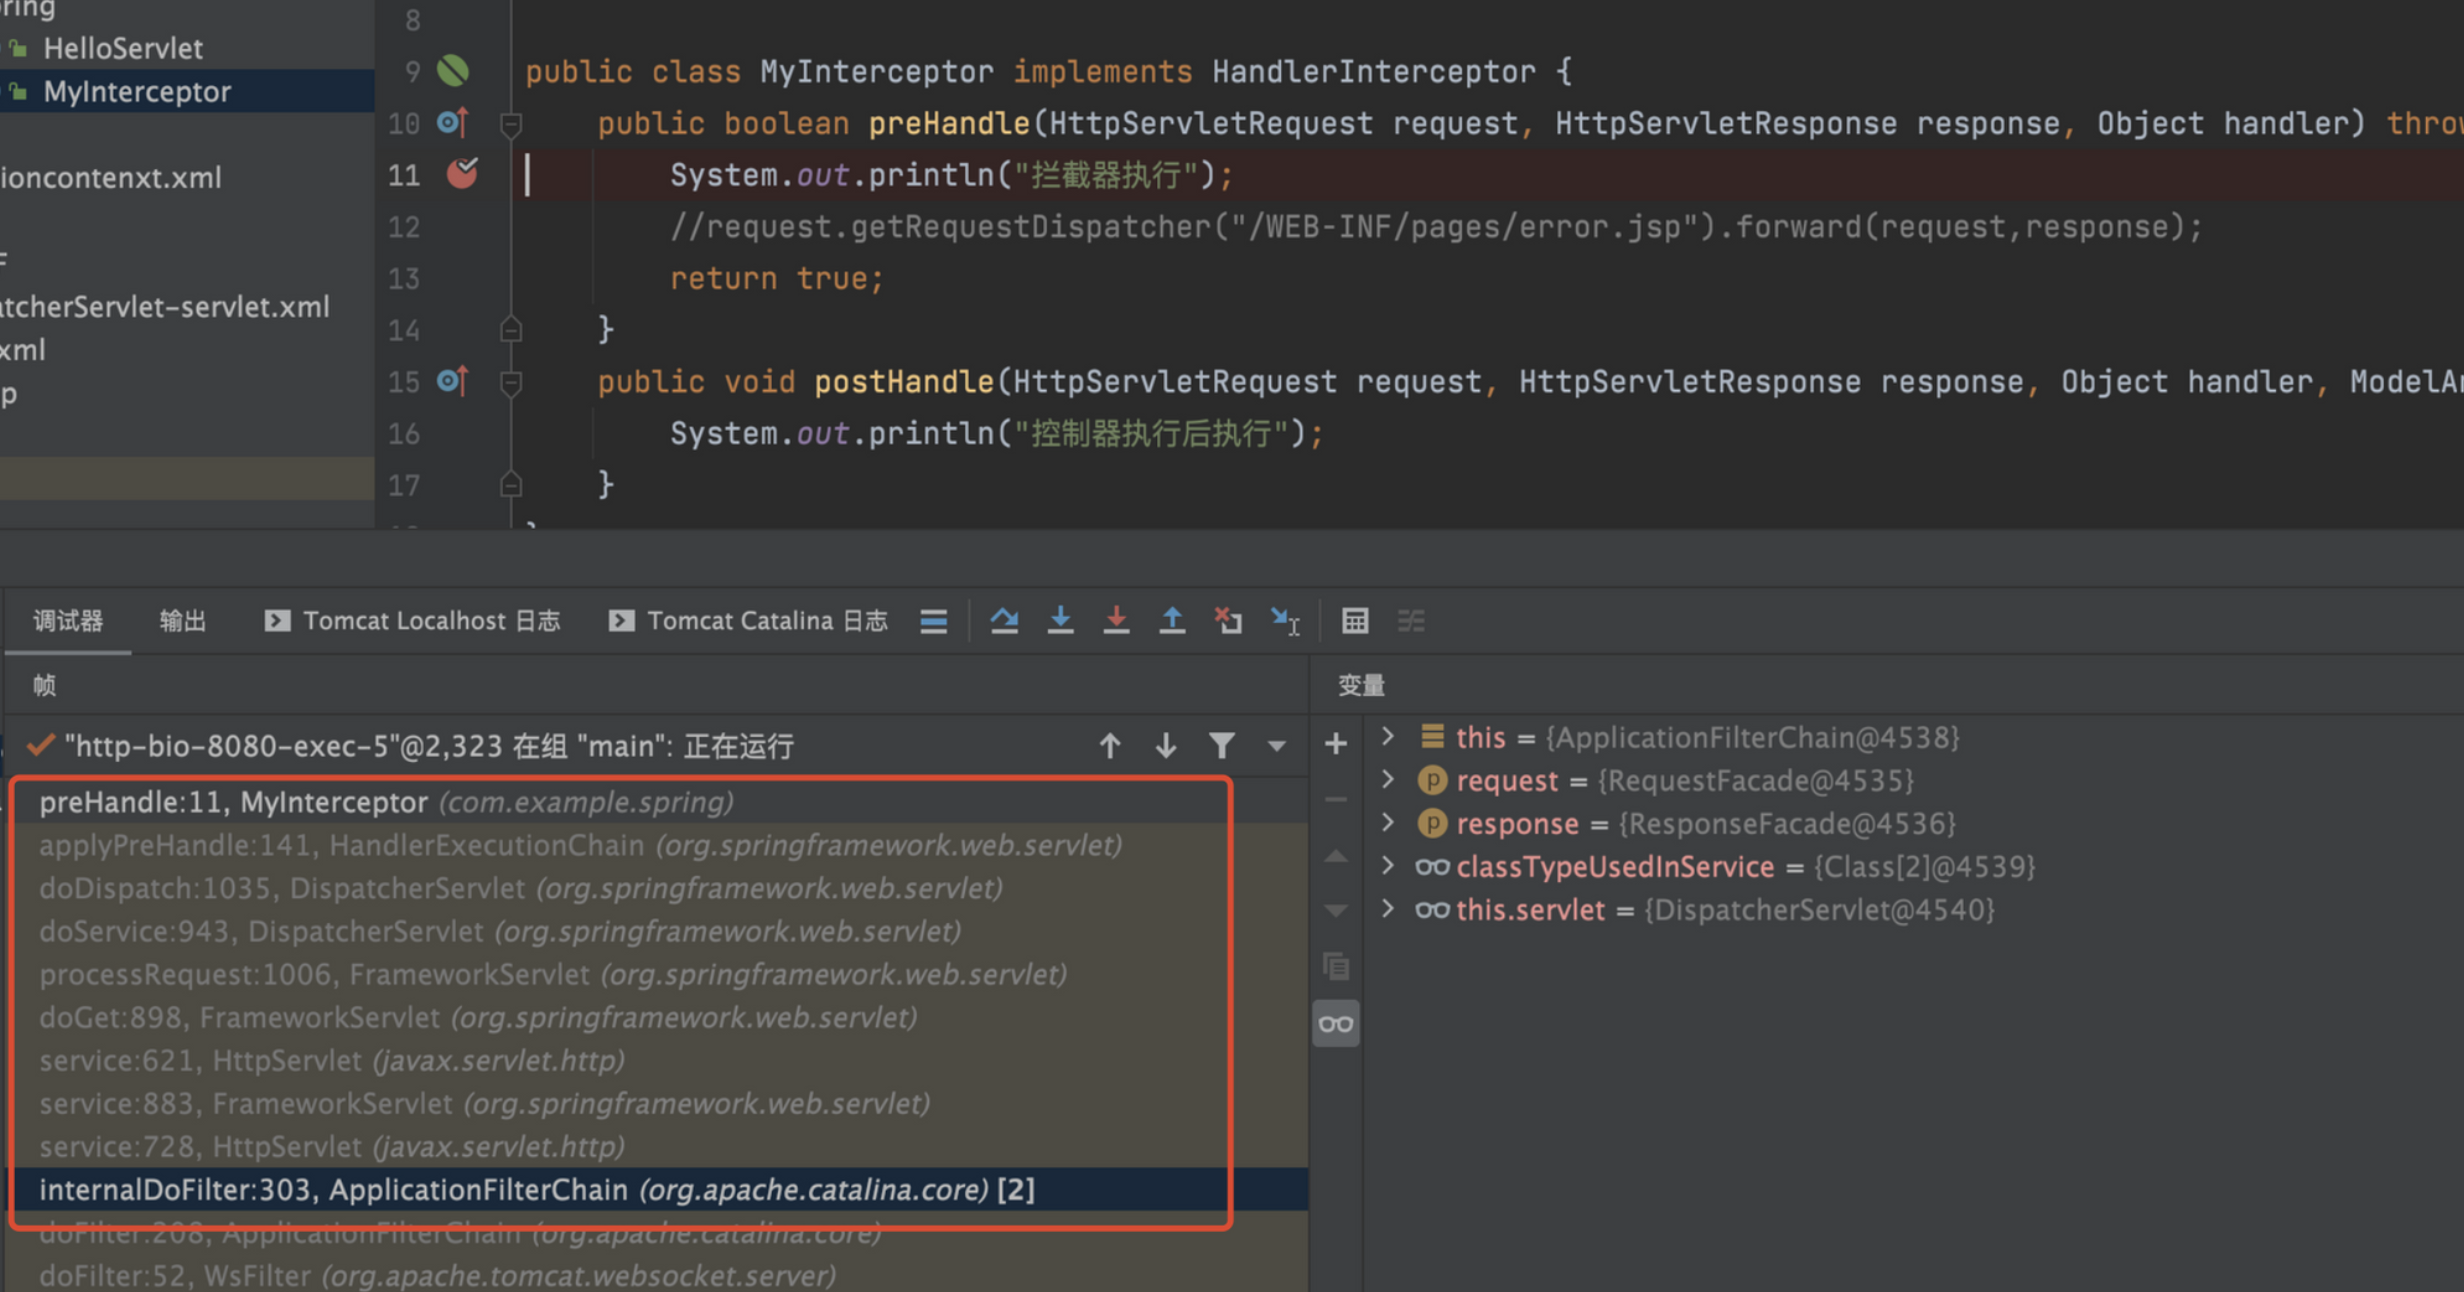The height and width of the screenshot is (1292, 2464).
Task: Open the thread selector dropdown arrow
Action: click(1277, 746)
